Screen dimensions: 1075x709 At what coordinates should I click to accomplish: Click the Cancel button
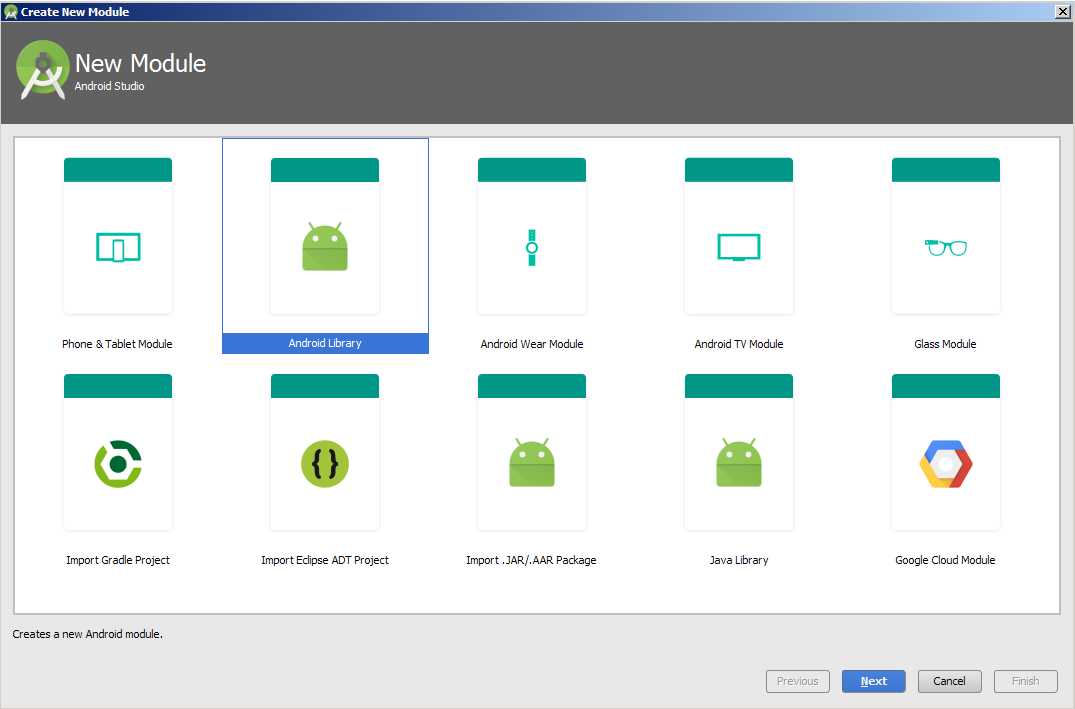point(950,681)
